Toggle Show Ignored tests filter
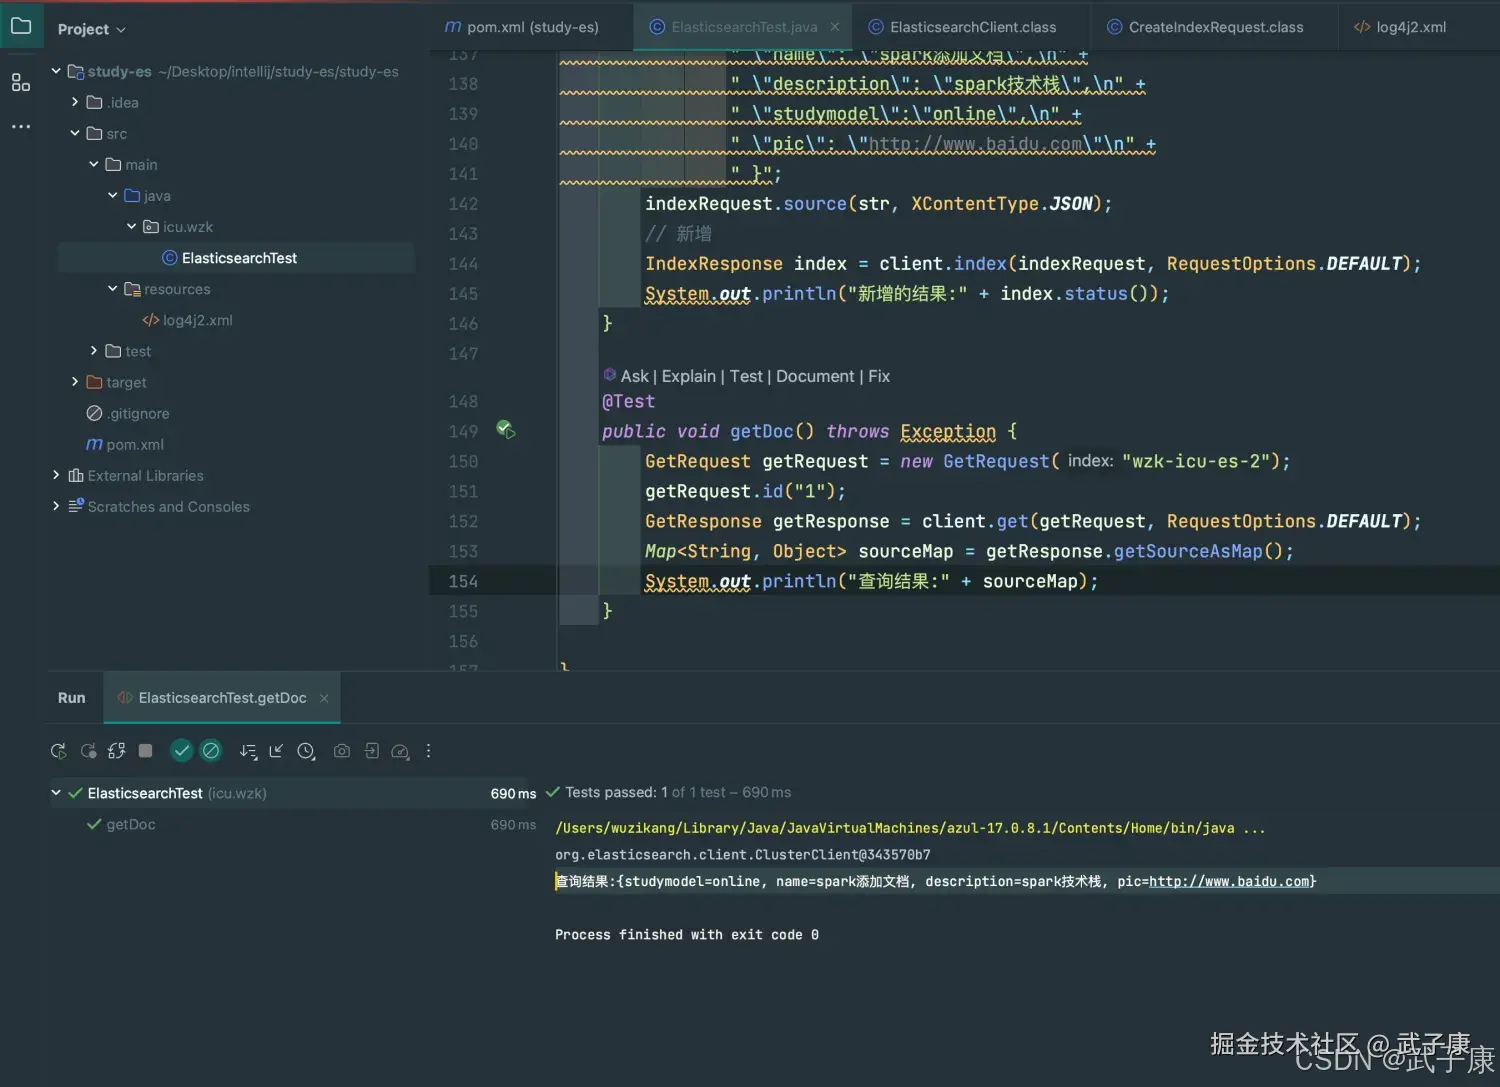This screenshot has width=1500, height=1087. [x=211, y=751]
